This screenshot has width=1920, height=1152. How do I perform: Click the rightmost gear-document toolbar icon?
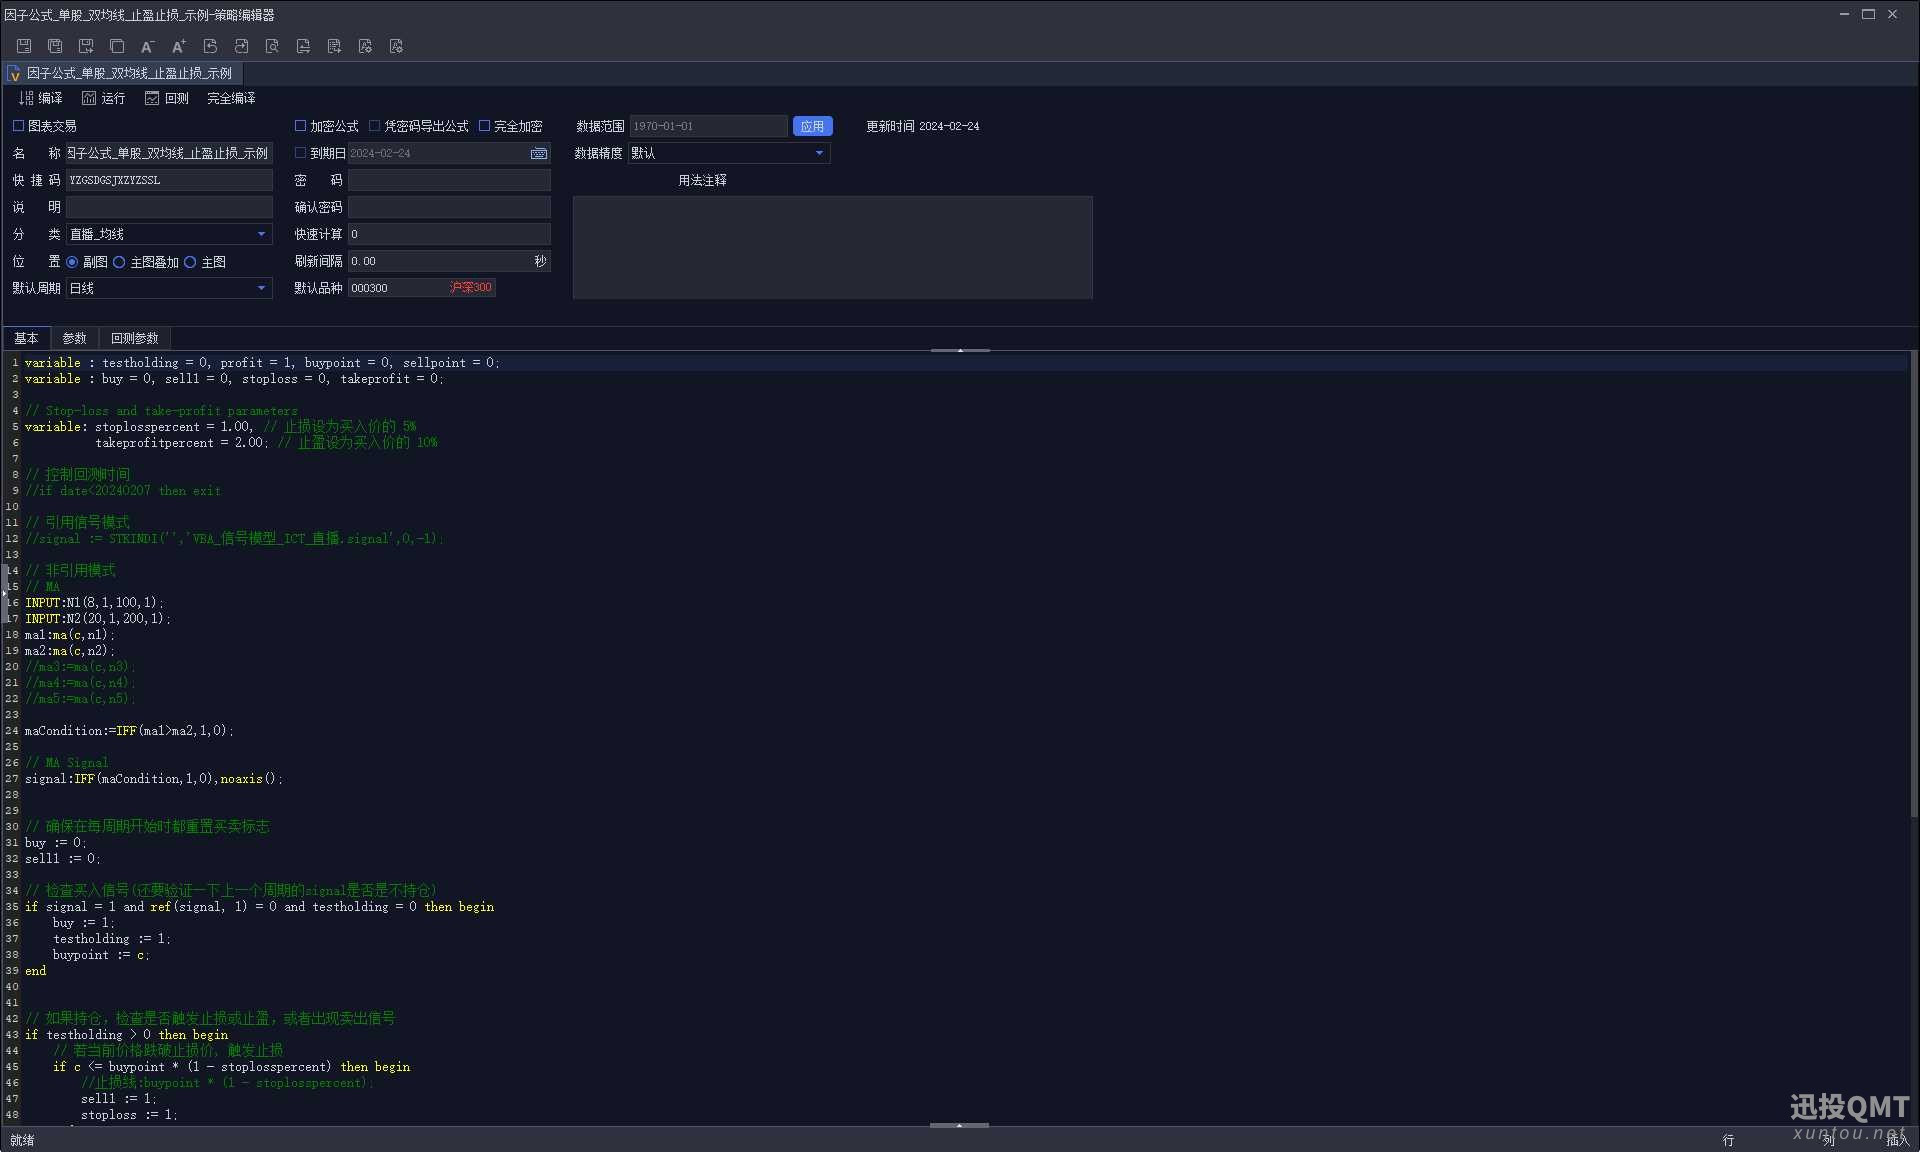pyautogui.click(x=396, y=46)
